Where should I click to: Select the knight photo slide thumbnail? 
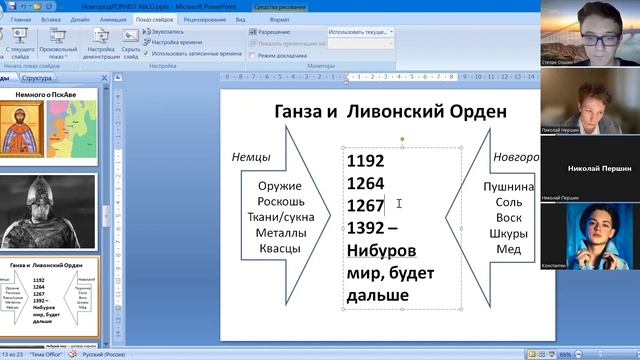pyautogui.click(x=49, y=211)
